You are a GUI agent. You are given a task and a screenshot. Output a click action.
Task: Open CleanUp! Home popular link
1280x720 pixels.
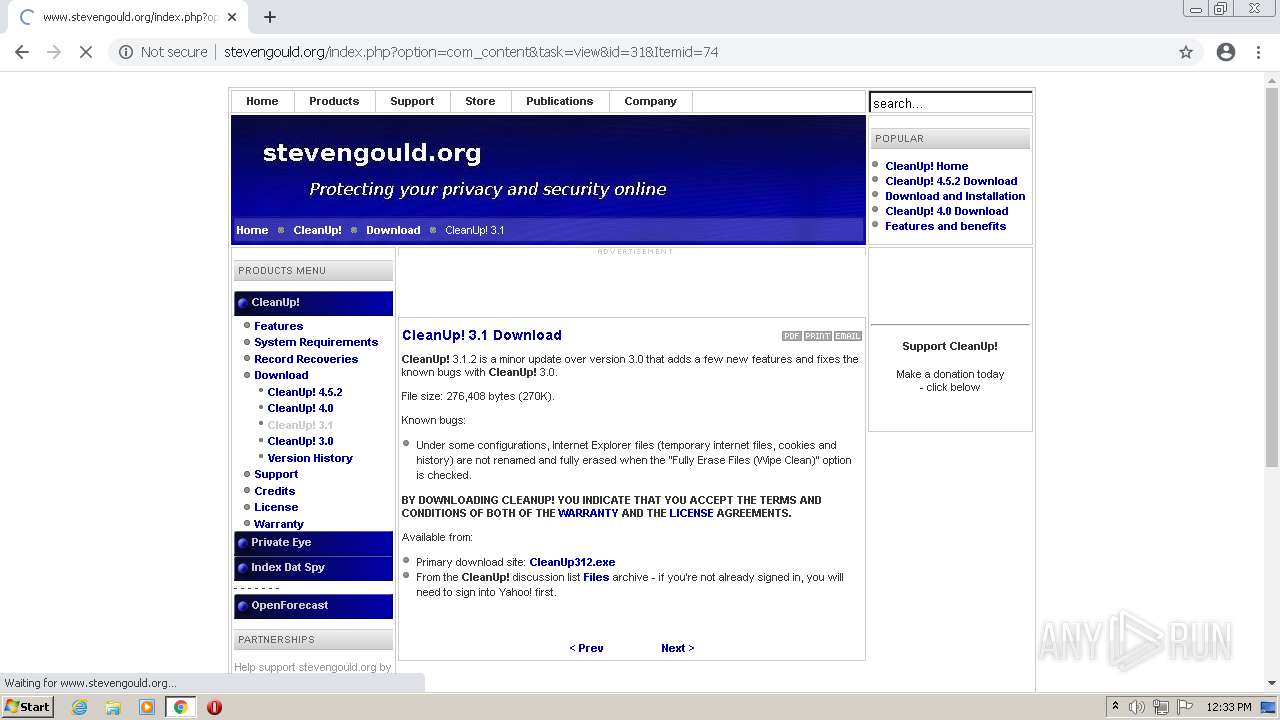pyautogui.click(x=926, y=166)
